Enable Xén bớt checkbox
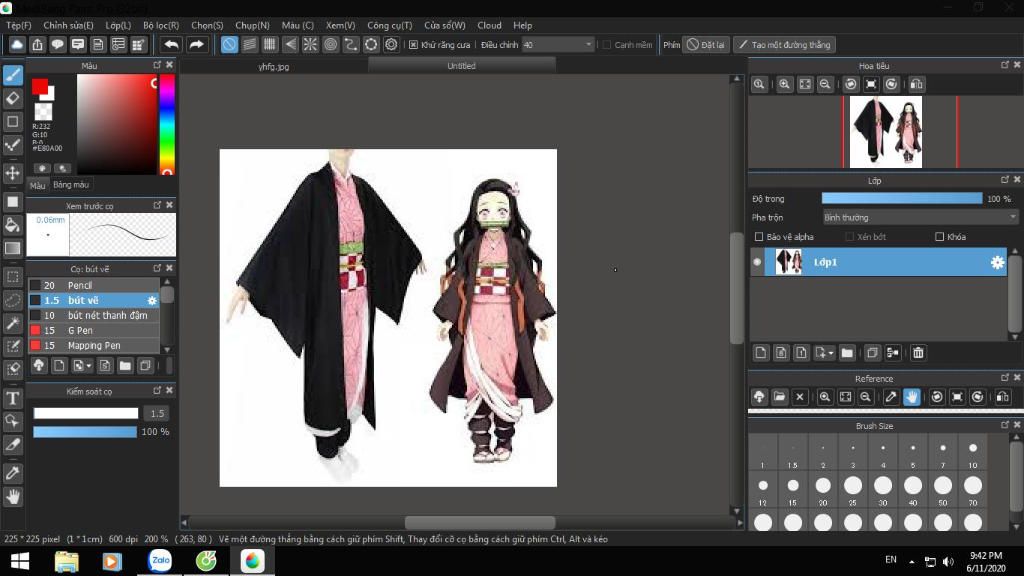The height and width of the screenshot is (576, 1024). pos(850,236)
